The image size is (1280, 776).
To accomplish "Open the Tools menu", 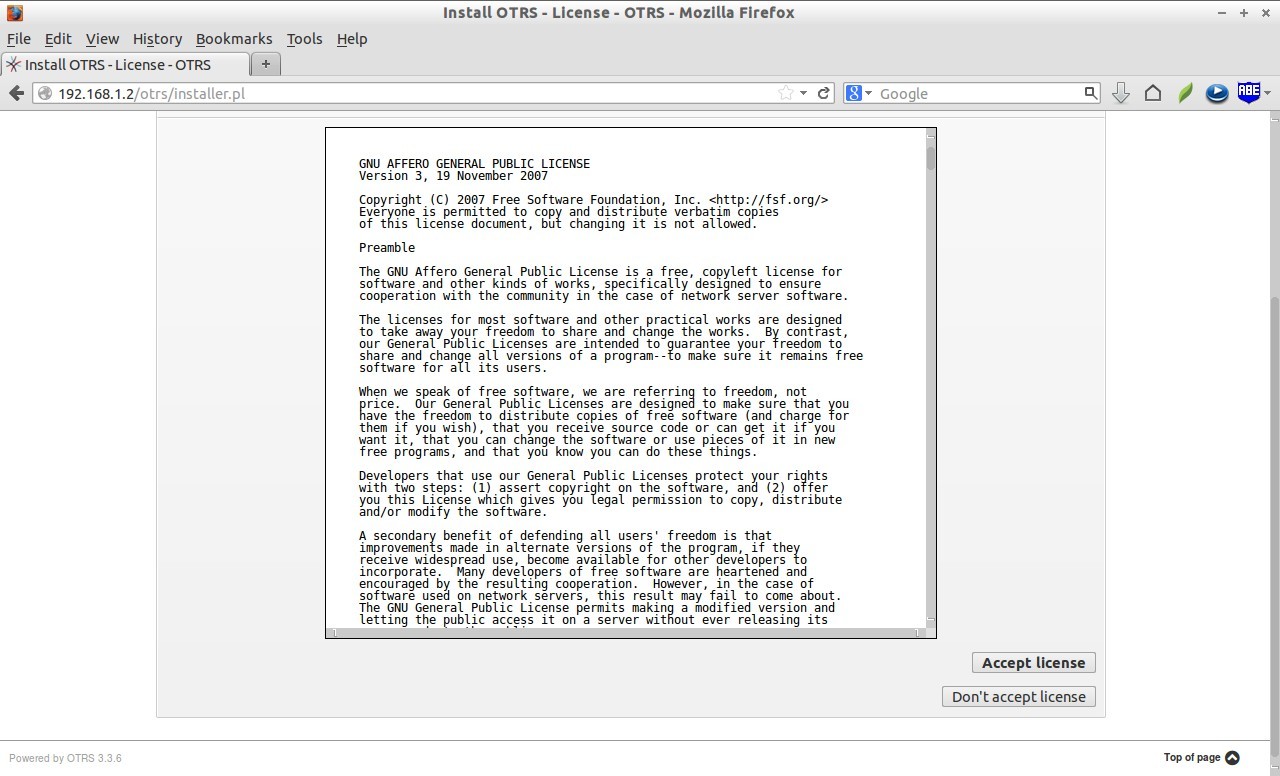I will [x=304, y=39].
